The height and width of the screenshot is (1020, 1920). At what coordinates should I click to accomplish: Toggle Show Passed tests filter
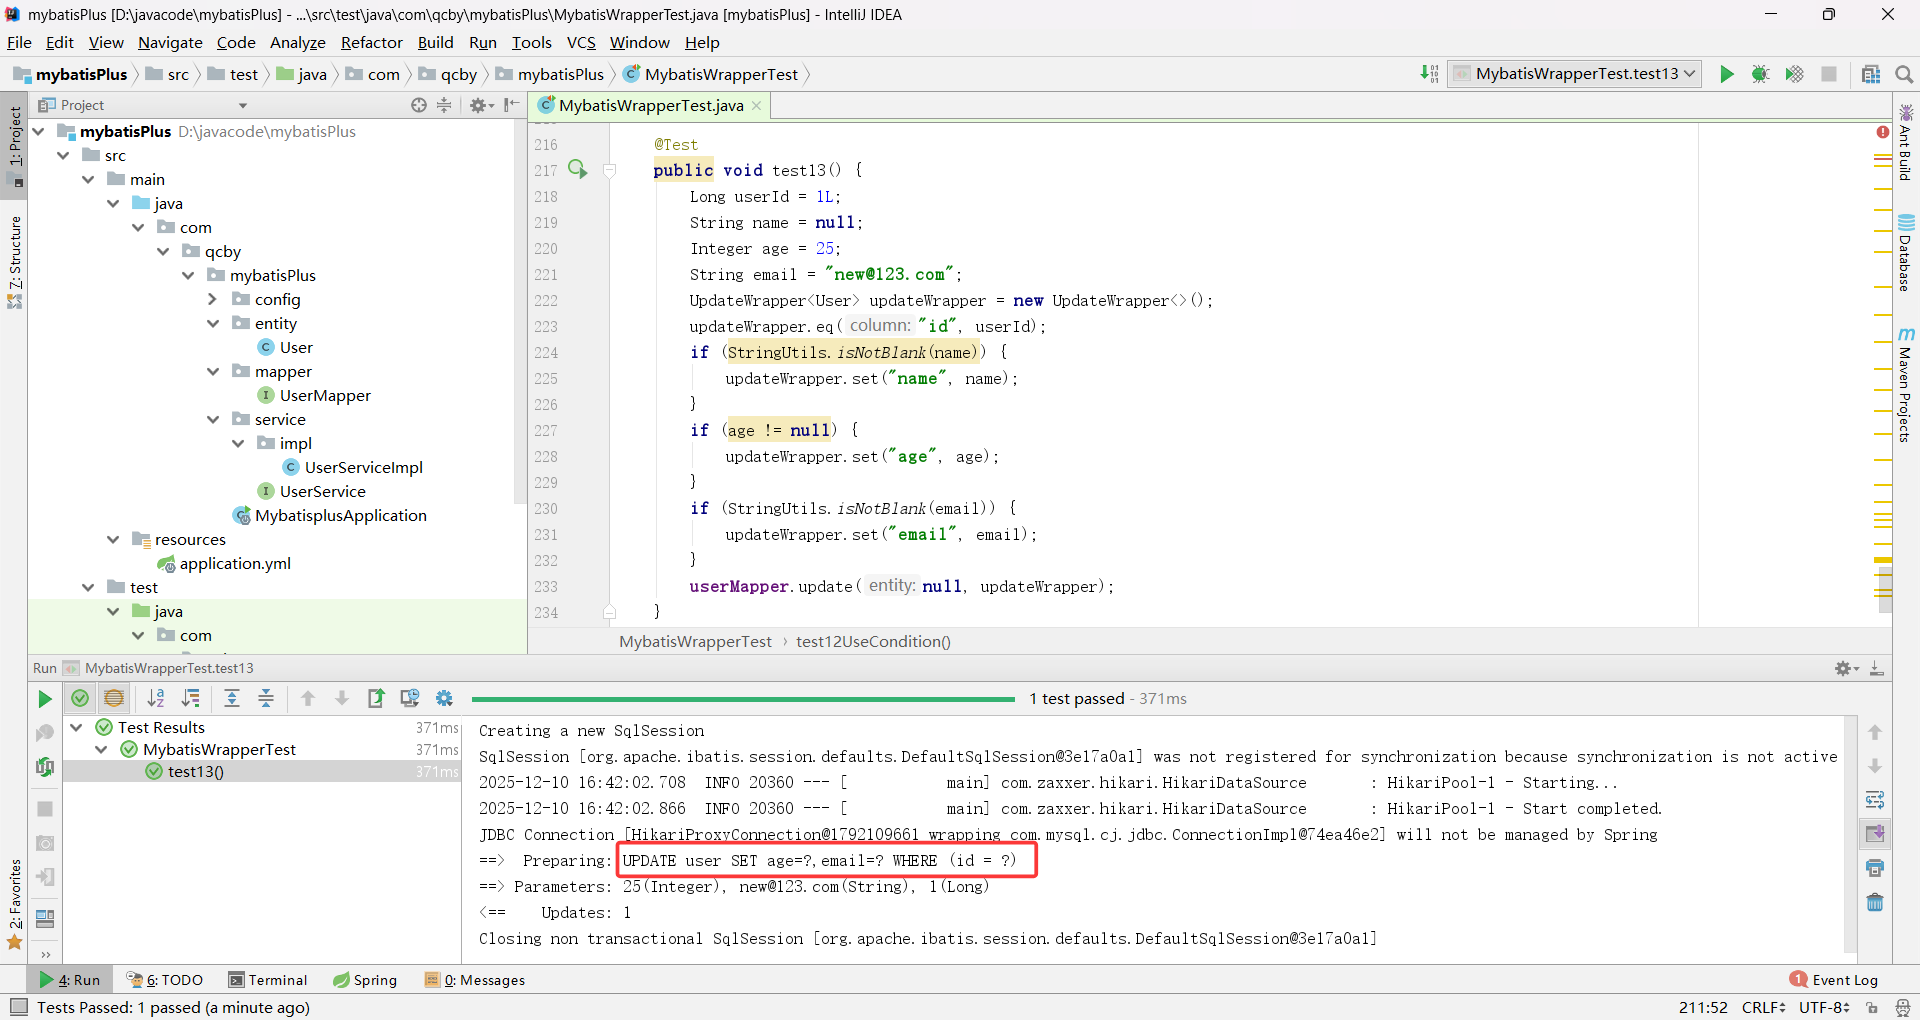click(80, 699)
